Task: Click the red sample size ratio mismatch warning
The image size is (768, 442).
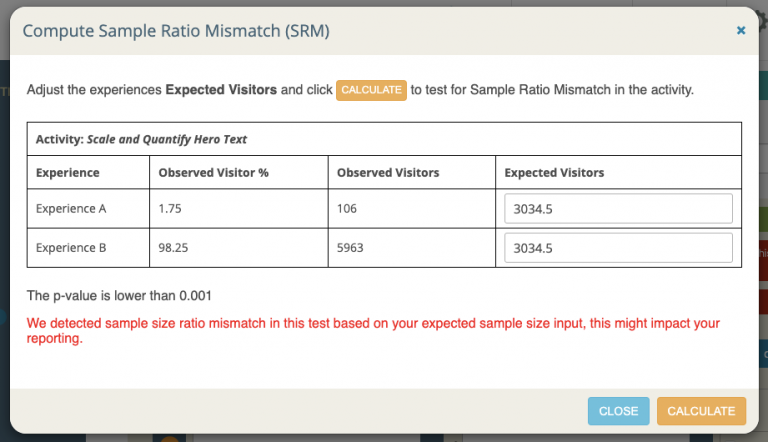Action: 373,331
